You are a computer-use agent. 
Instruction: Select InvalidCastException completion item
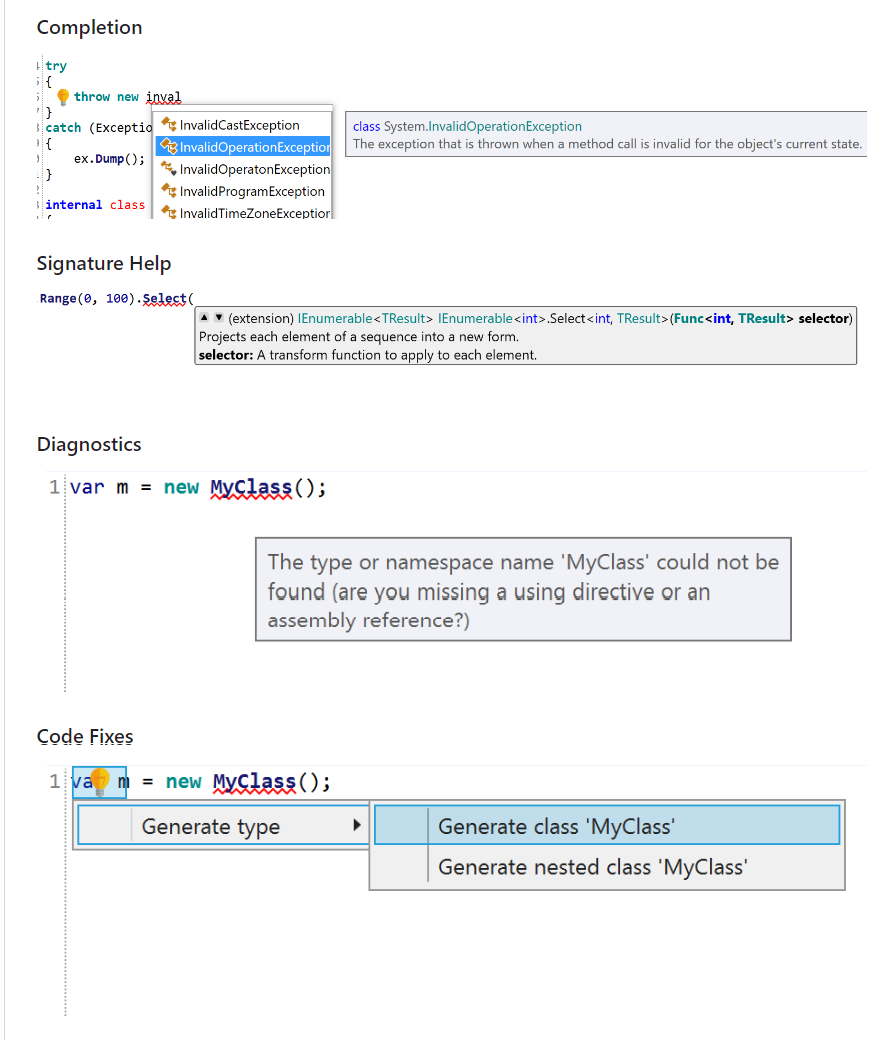[243, 125]
